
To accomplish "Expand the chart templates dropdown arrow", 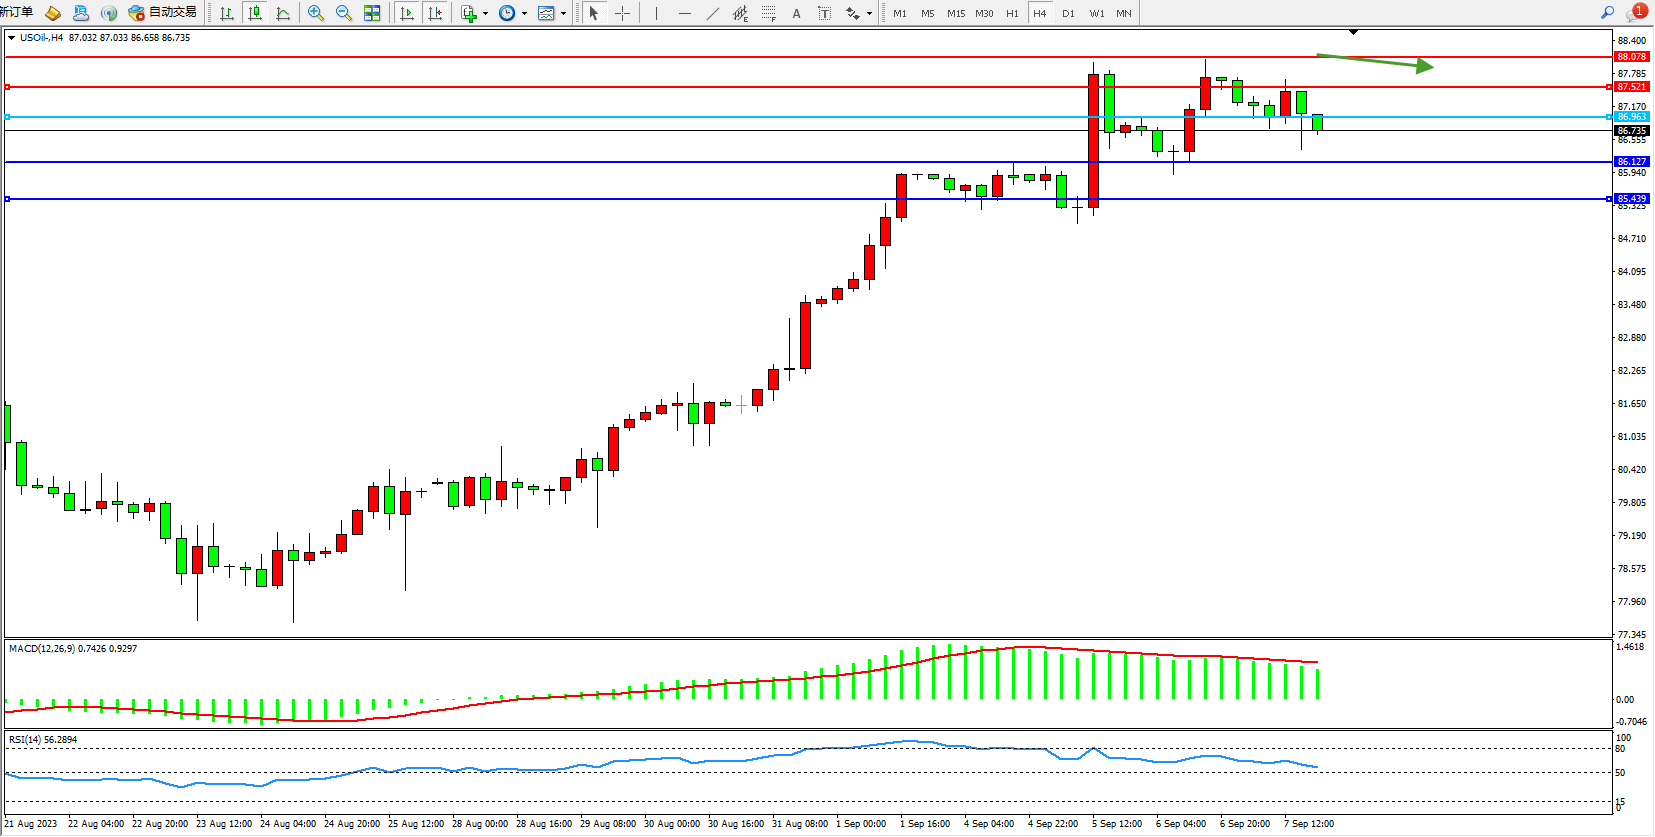I will pos(564,14).
